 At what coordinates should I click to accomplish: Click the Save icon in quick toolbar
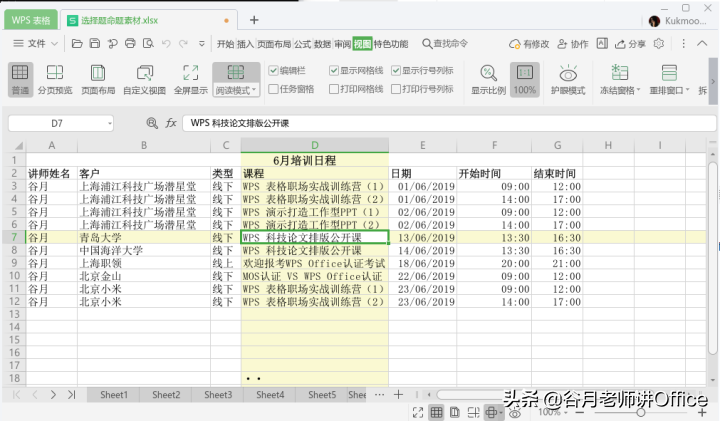pyautogui.click(x=95, y=44)
